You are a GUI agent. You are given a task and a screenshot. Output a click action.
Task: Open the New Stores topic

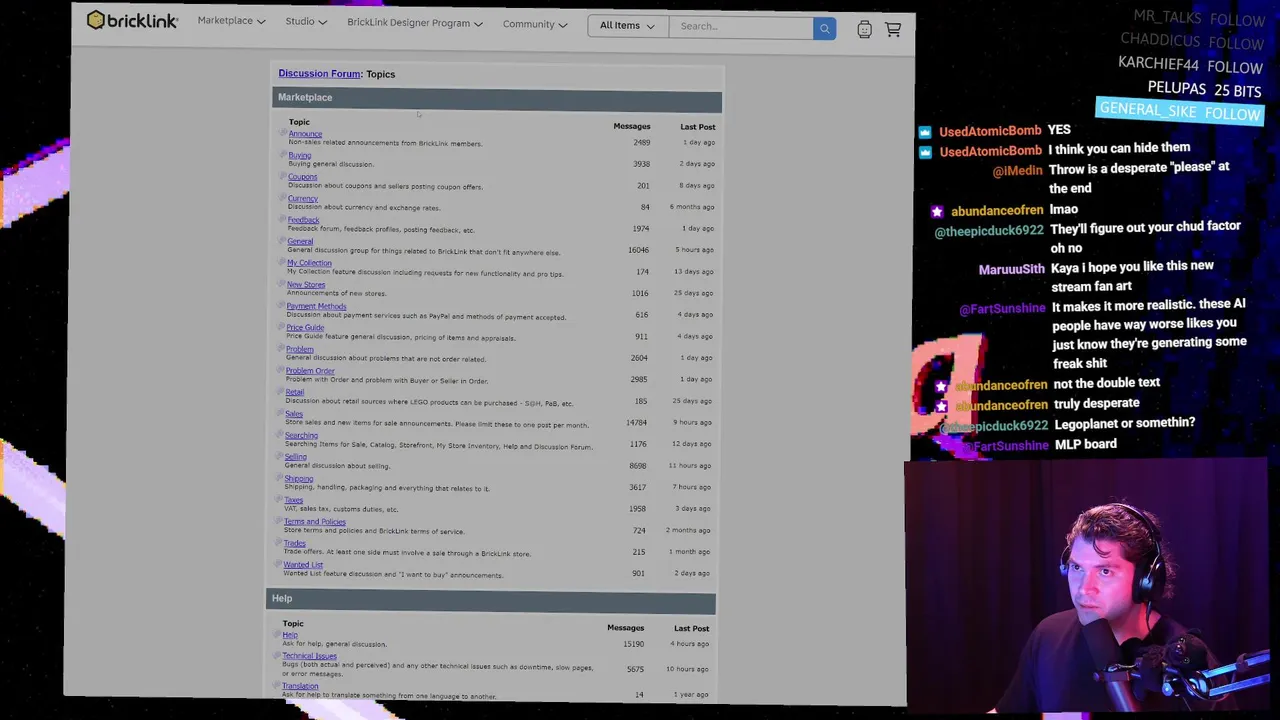[306, 285]
